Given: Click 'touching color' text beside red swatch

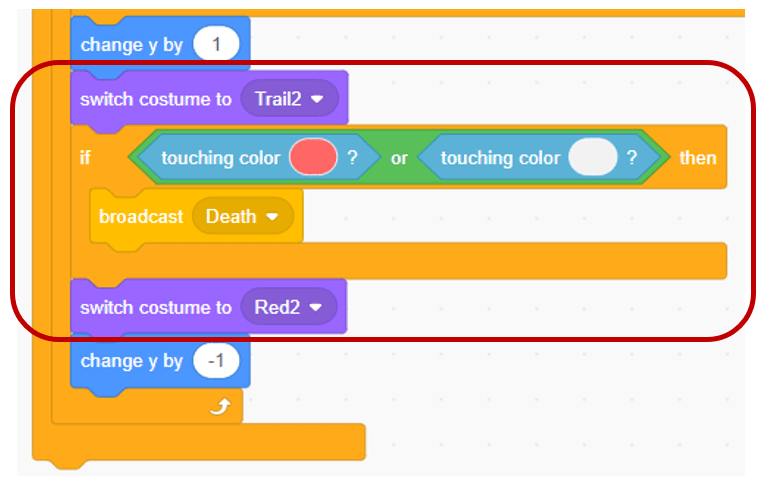Looking at the screenshot, I should (x=221, y=158).
